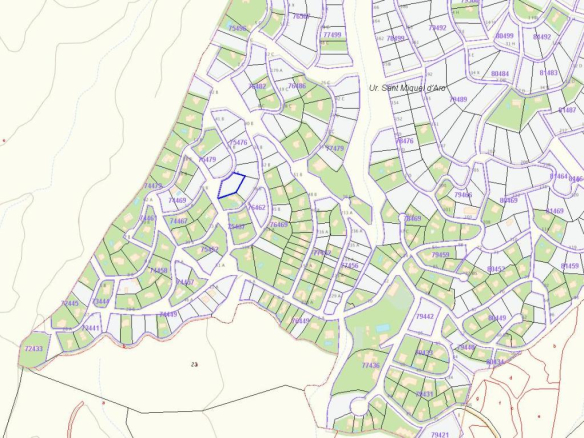Select block label 75496
Image resolution: width=584 pixels, height=438 pixels.
coord(237,28)
